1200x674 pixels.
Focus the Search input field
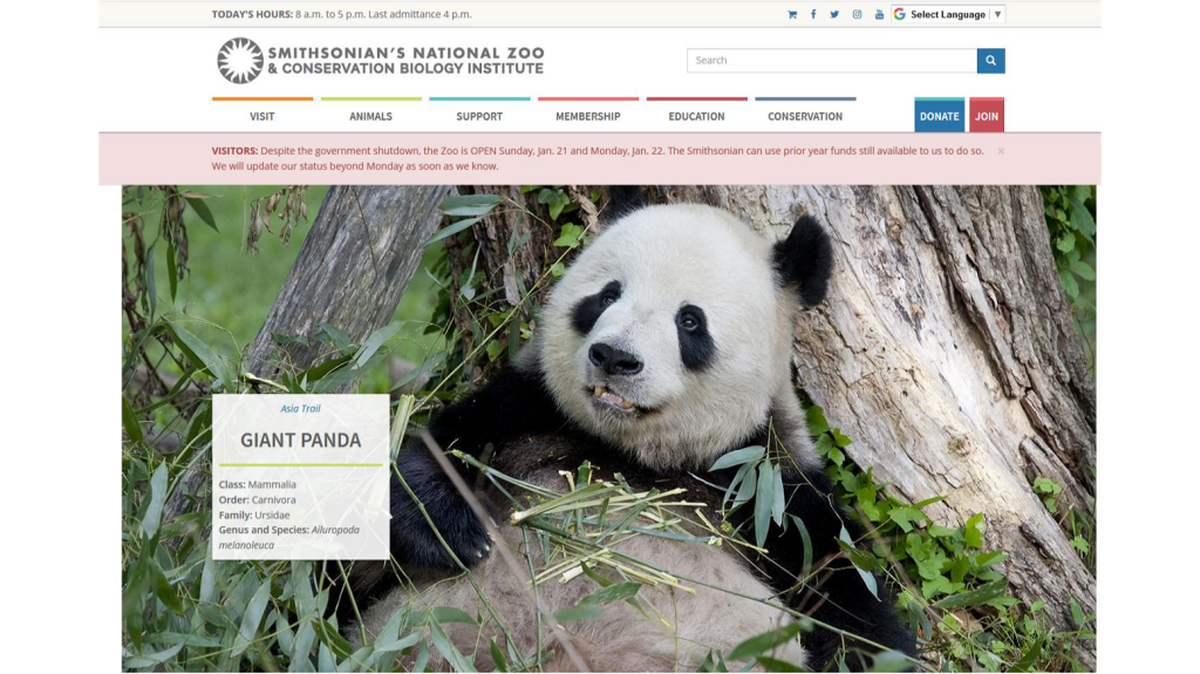832,60
